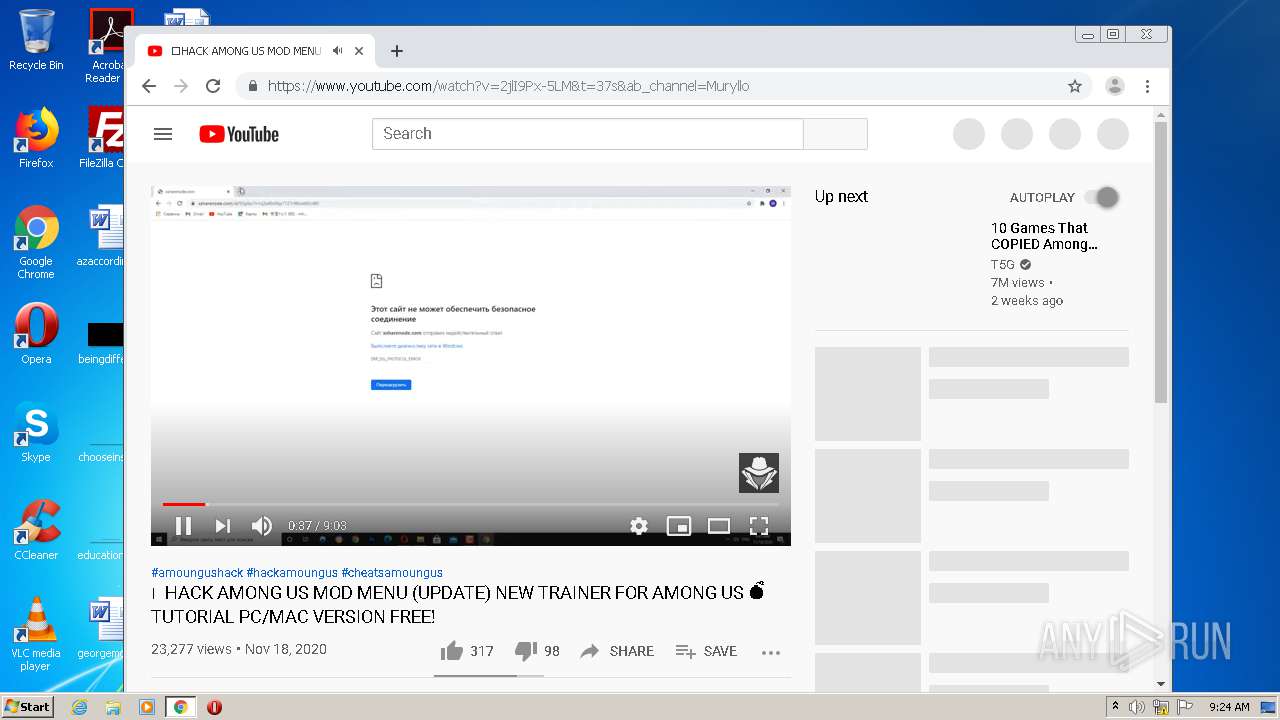Go back in Chrome

[149, 86]
